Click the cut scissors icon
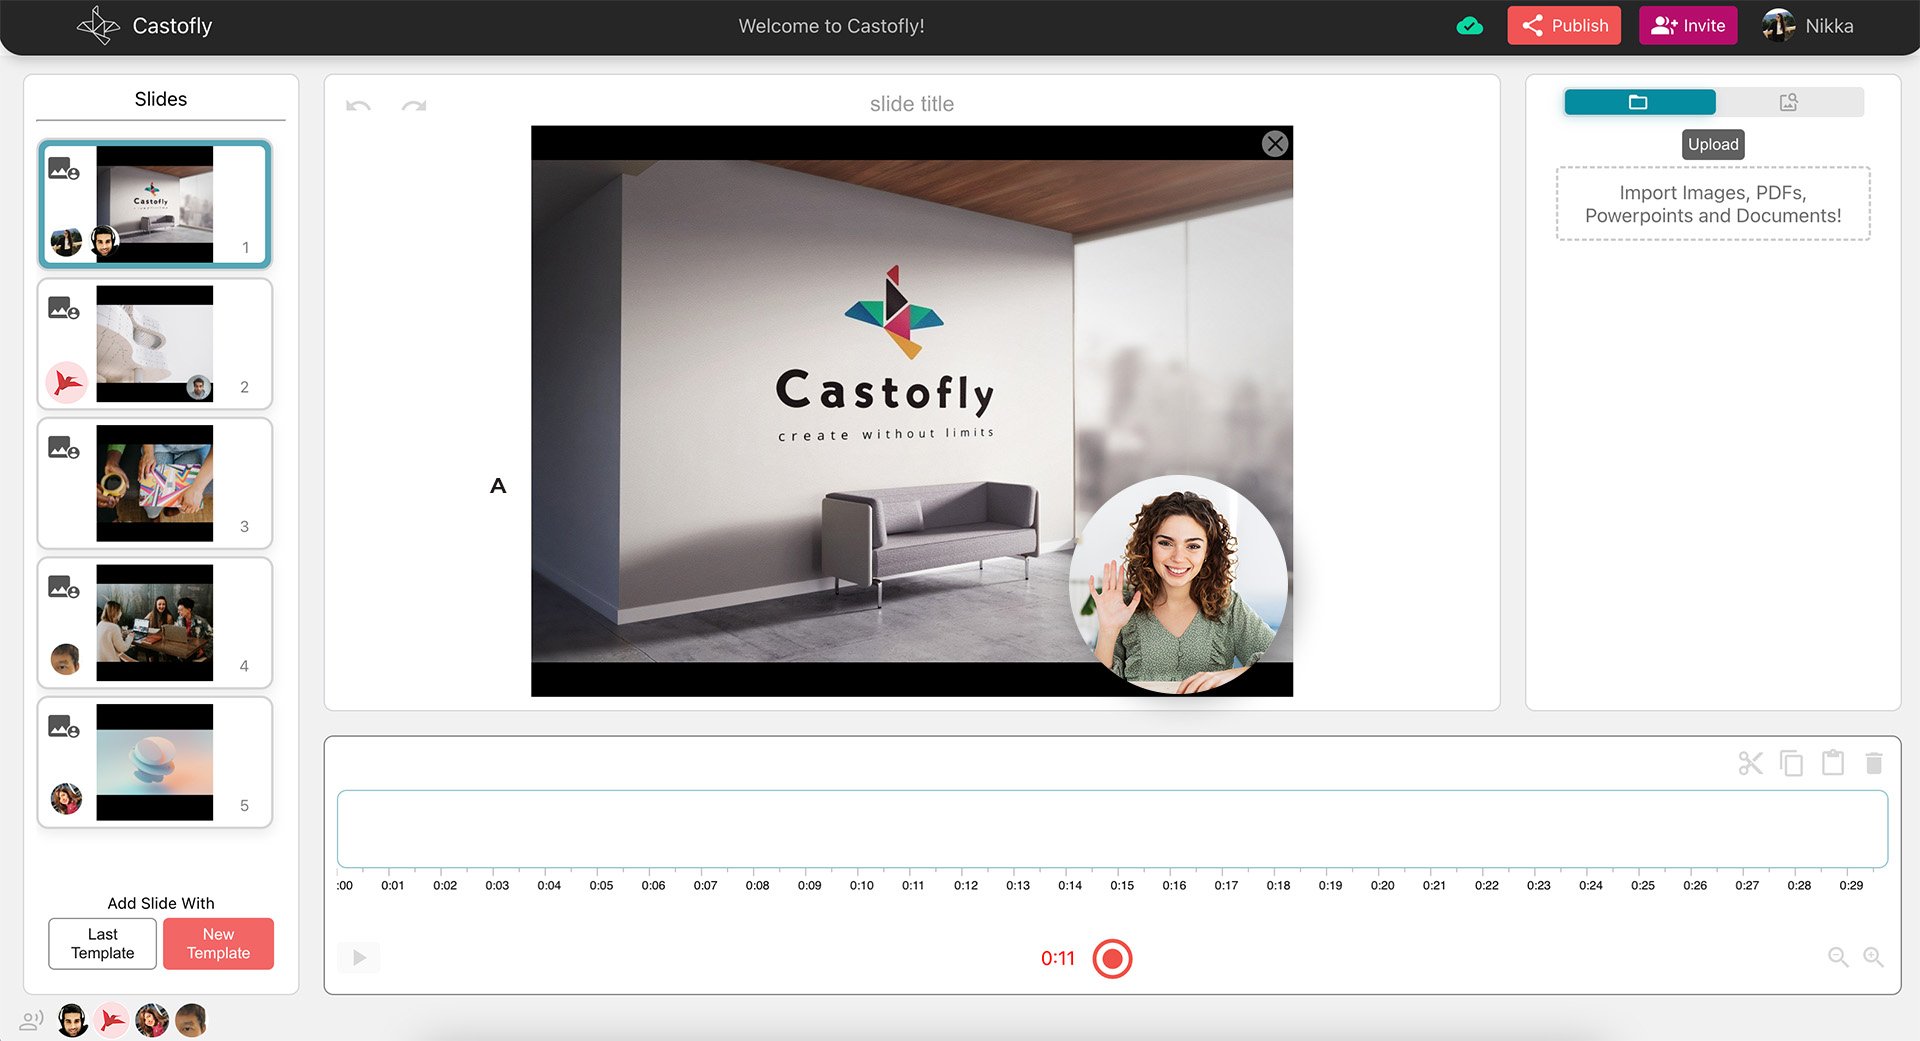1920x1041 pixels. [x=1750, y=763]
